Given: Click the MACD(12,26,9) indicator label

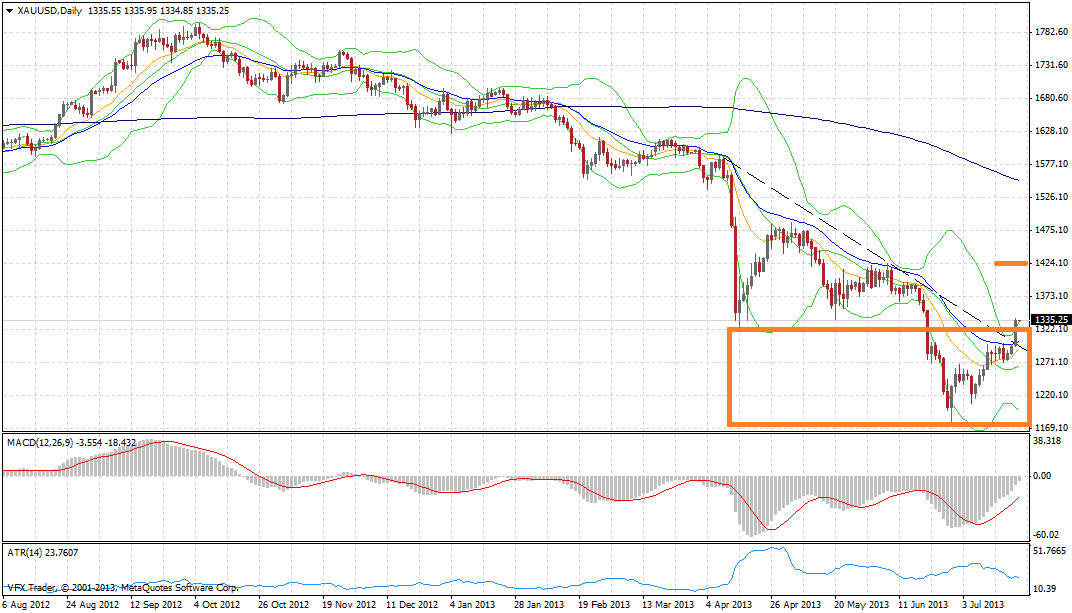Looking at the screenshot, I should 45,441.
